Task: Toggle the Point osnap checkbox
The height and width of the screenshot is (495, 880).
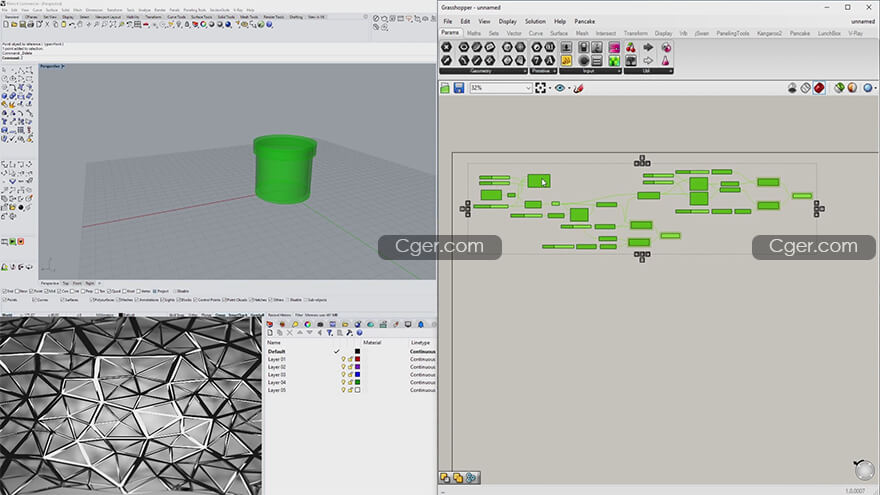Action: coord(31,291)
